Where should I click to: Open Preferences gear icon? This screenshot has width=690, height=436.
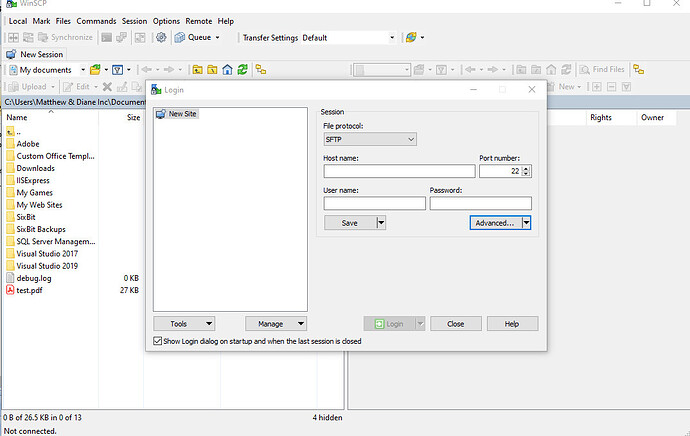161,37
